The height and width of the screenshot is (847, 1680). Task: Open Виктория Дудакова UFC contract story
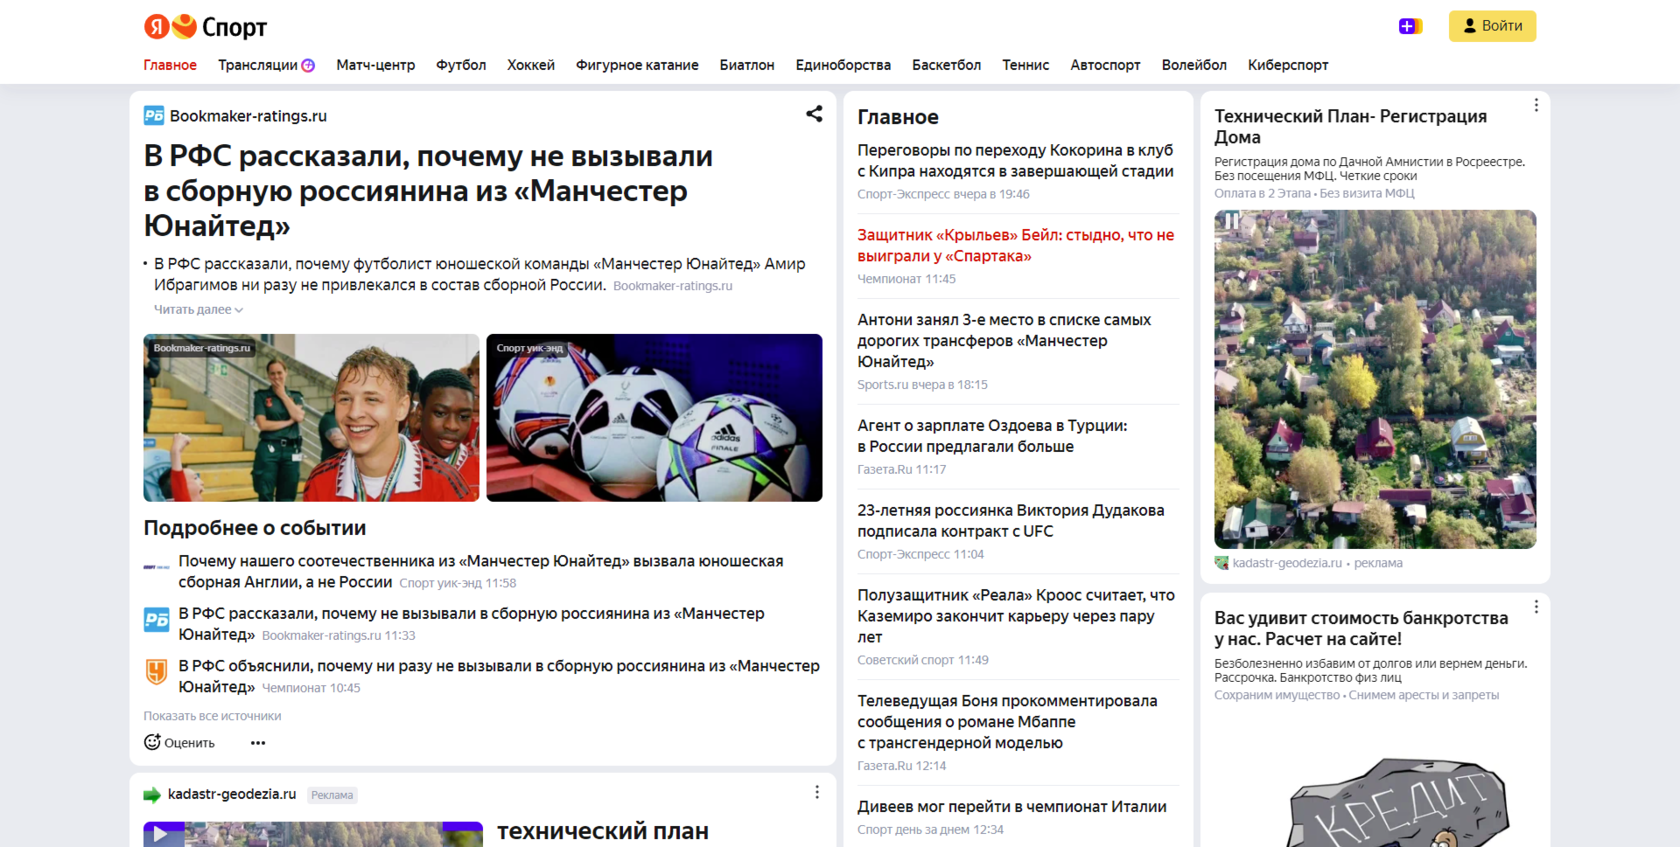tap(1010, 521)
